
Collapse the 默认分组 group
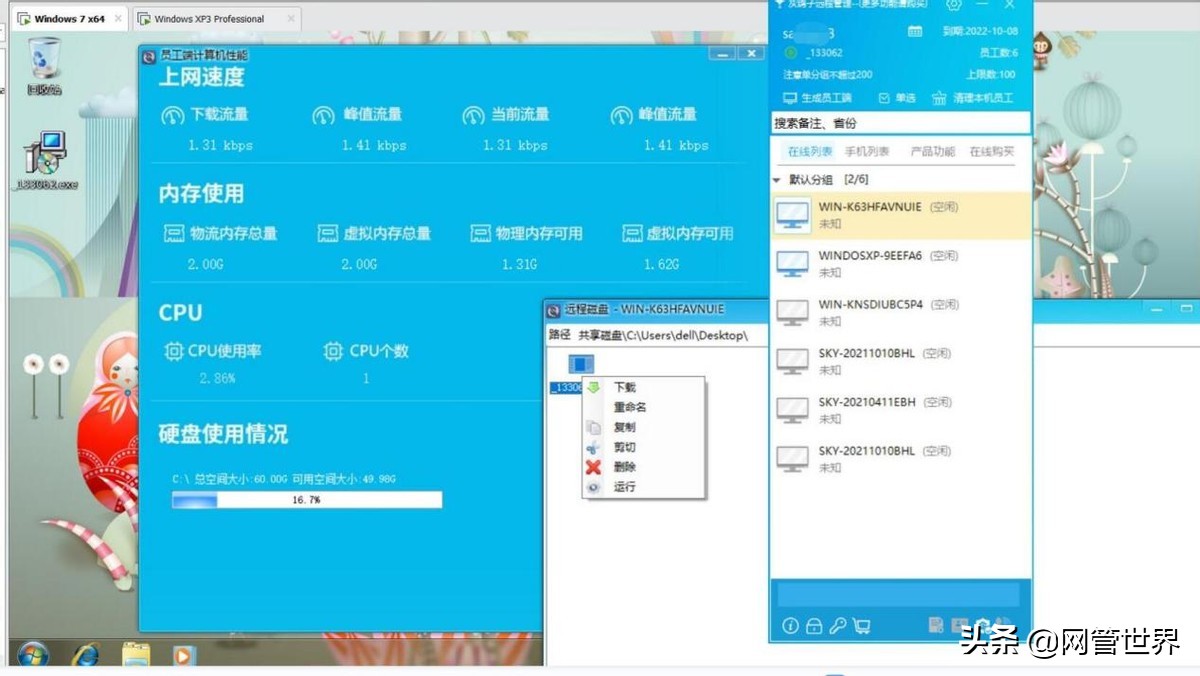click(776, 179)
